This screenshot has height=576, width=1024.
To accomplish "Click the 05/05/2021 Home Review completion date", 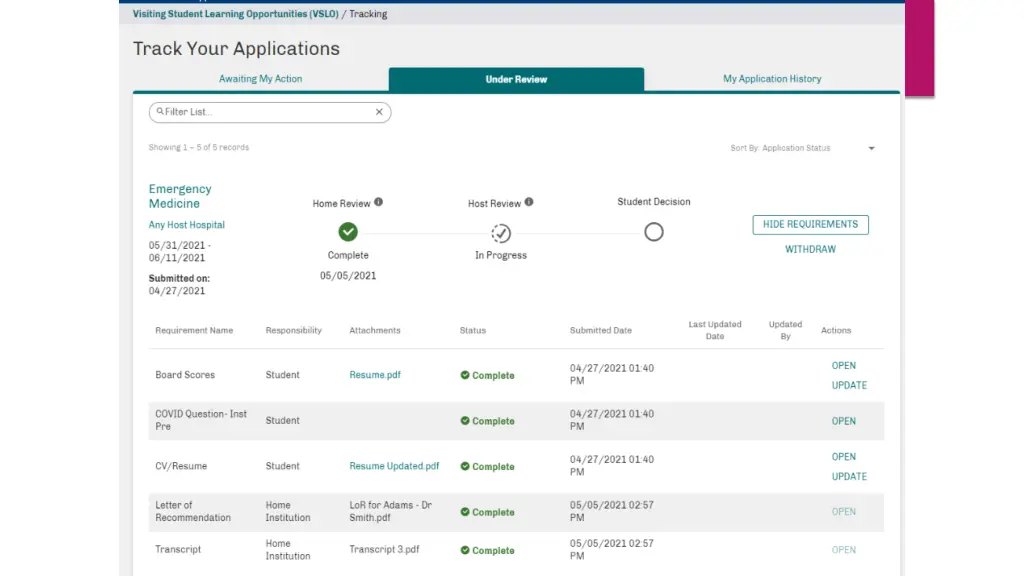I will click(348, 276).
